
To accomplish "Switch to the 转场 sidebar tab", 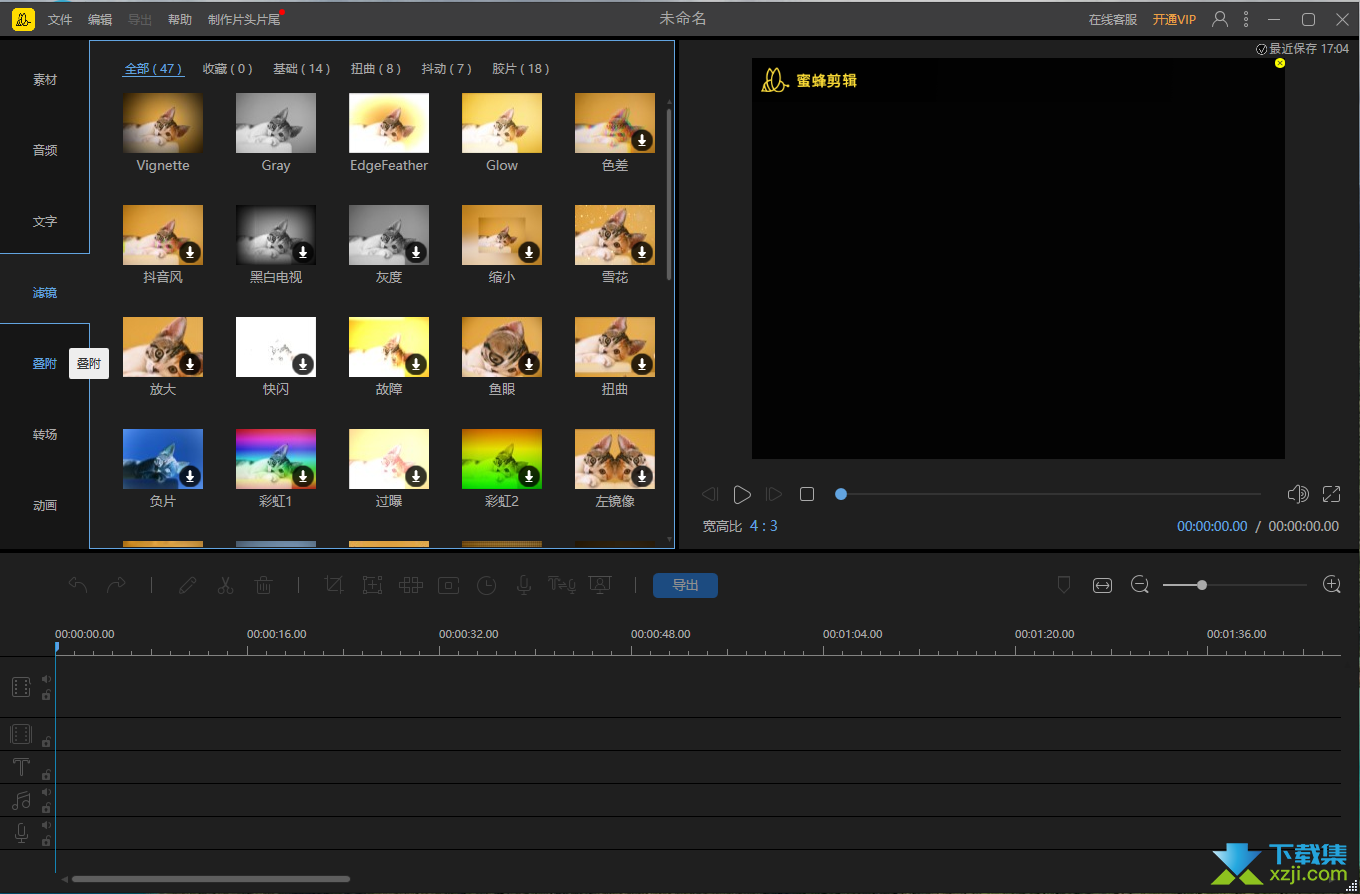I will click(x=45, y=435).
